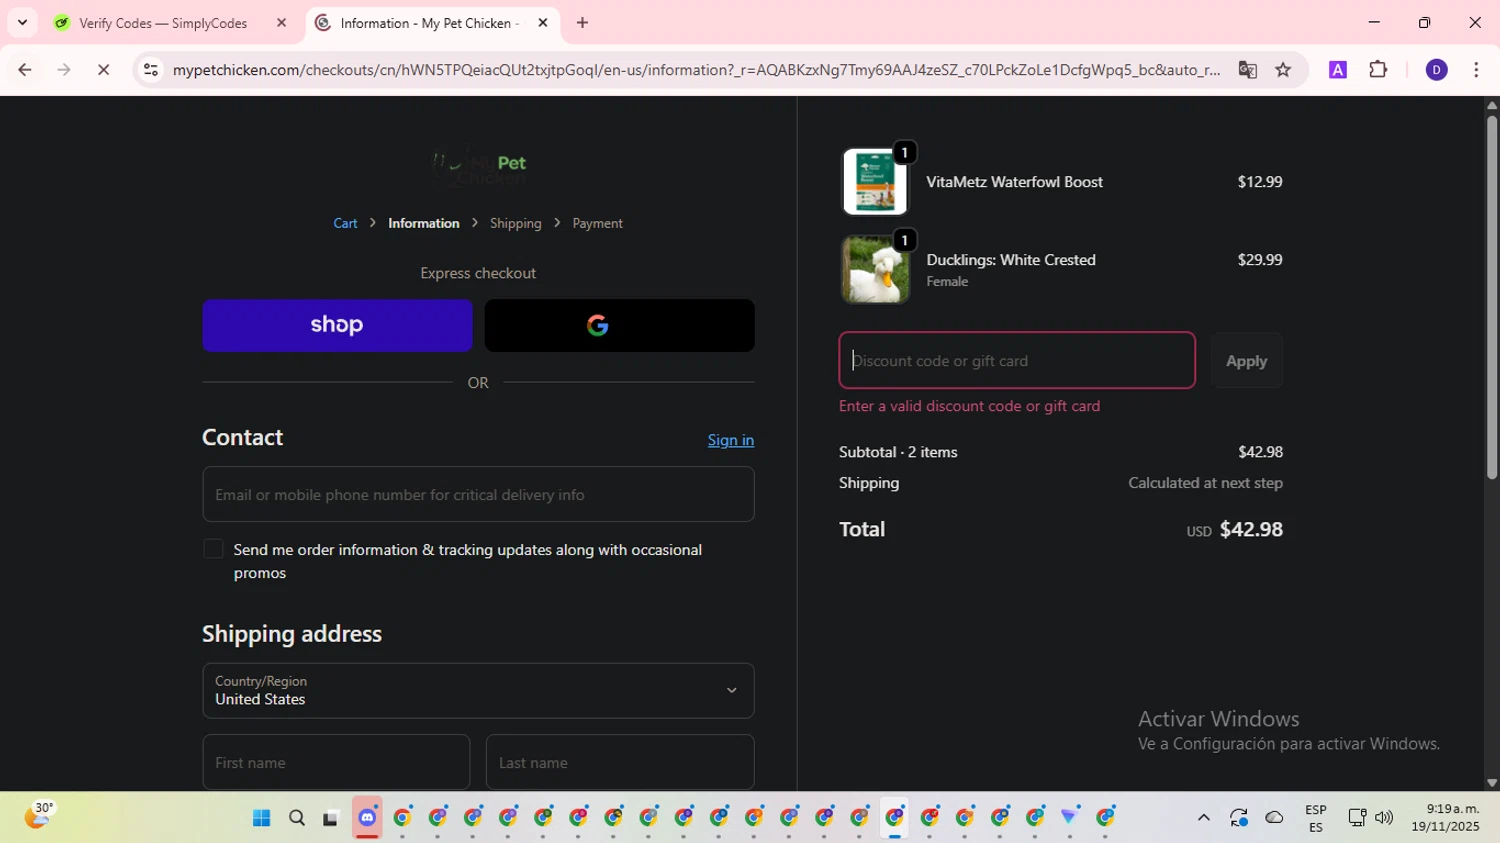Image resolution: width=1500 pixels, height=843 pixels.
Task: Select the Information breadcrumb step
Action: click(424, 223)
